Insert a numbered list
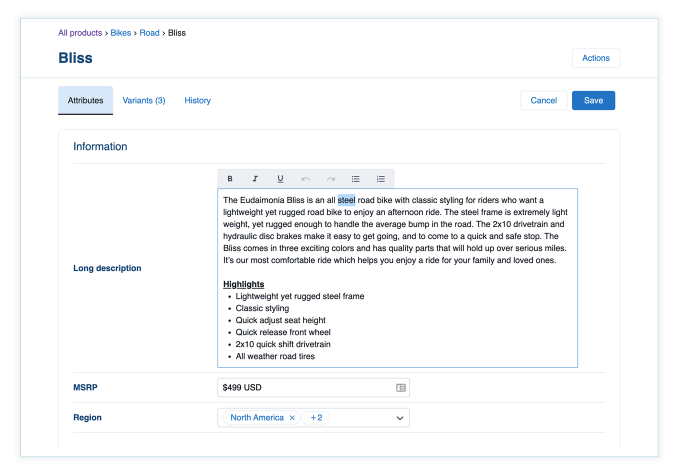The image size is (678, 472). coord(381,179)
